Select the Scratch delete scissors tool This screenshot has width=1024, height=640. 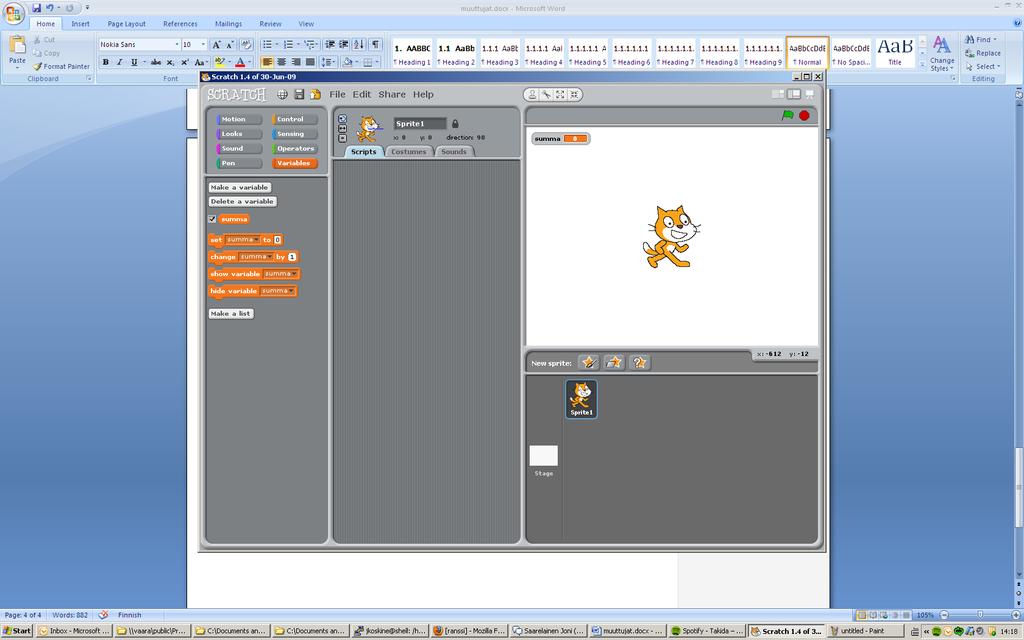[547, 95]
